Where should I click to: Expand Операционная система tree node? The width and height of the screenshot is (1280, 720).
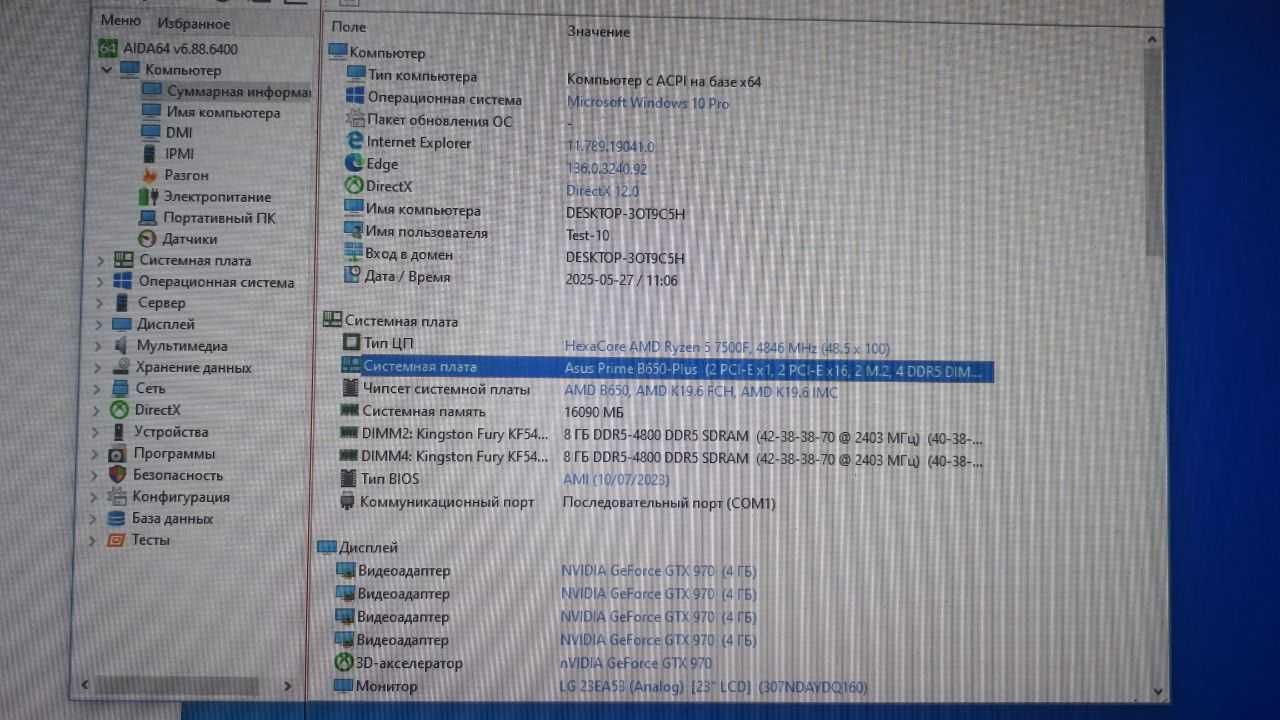tap(99, 283)
